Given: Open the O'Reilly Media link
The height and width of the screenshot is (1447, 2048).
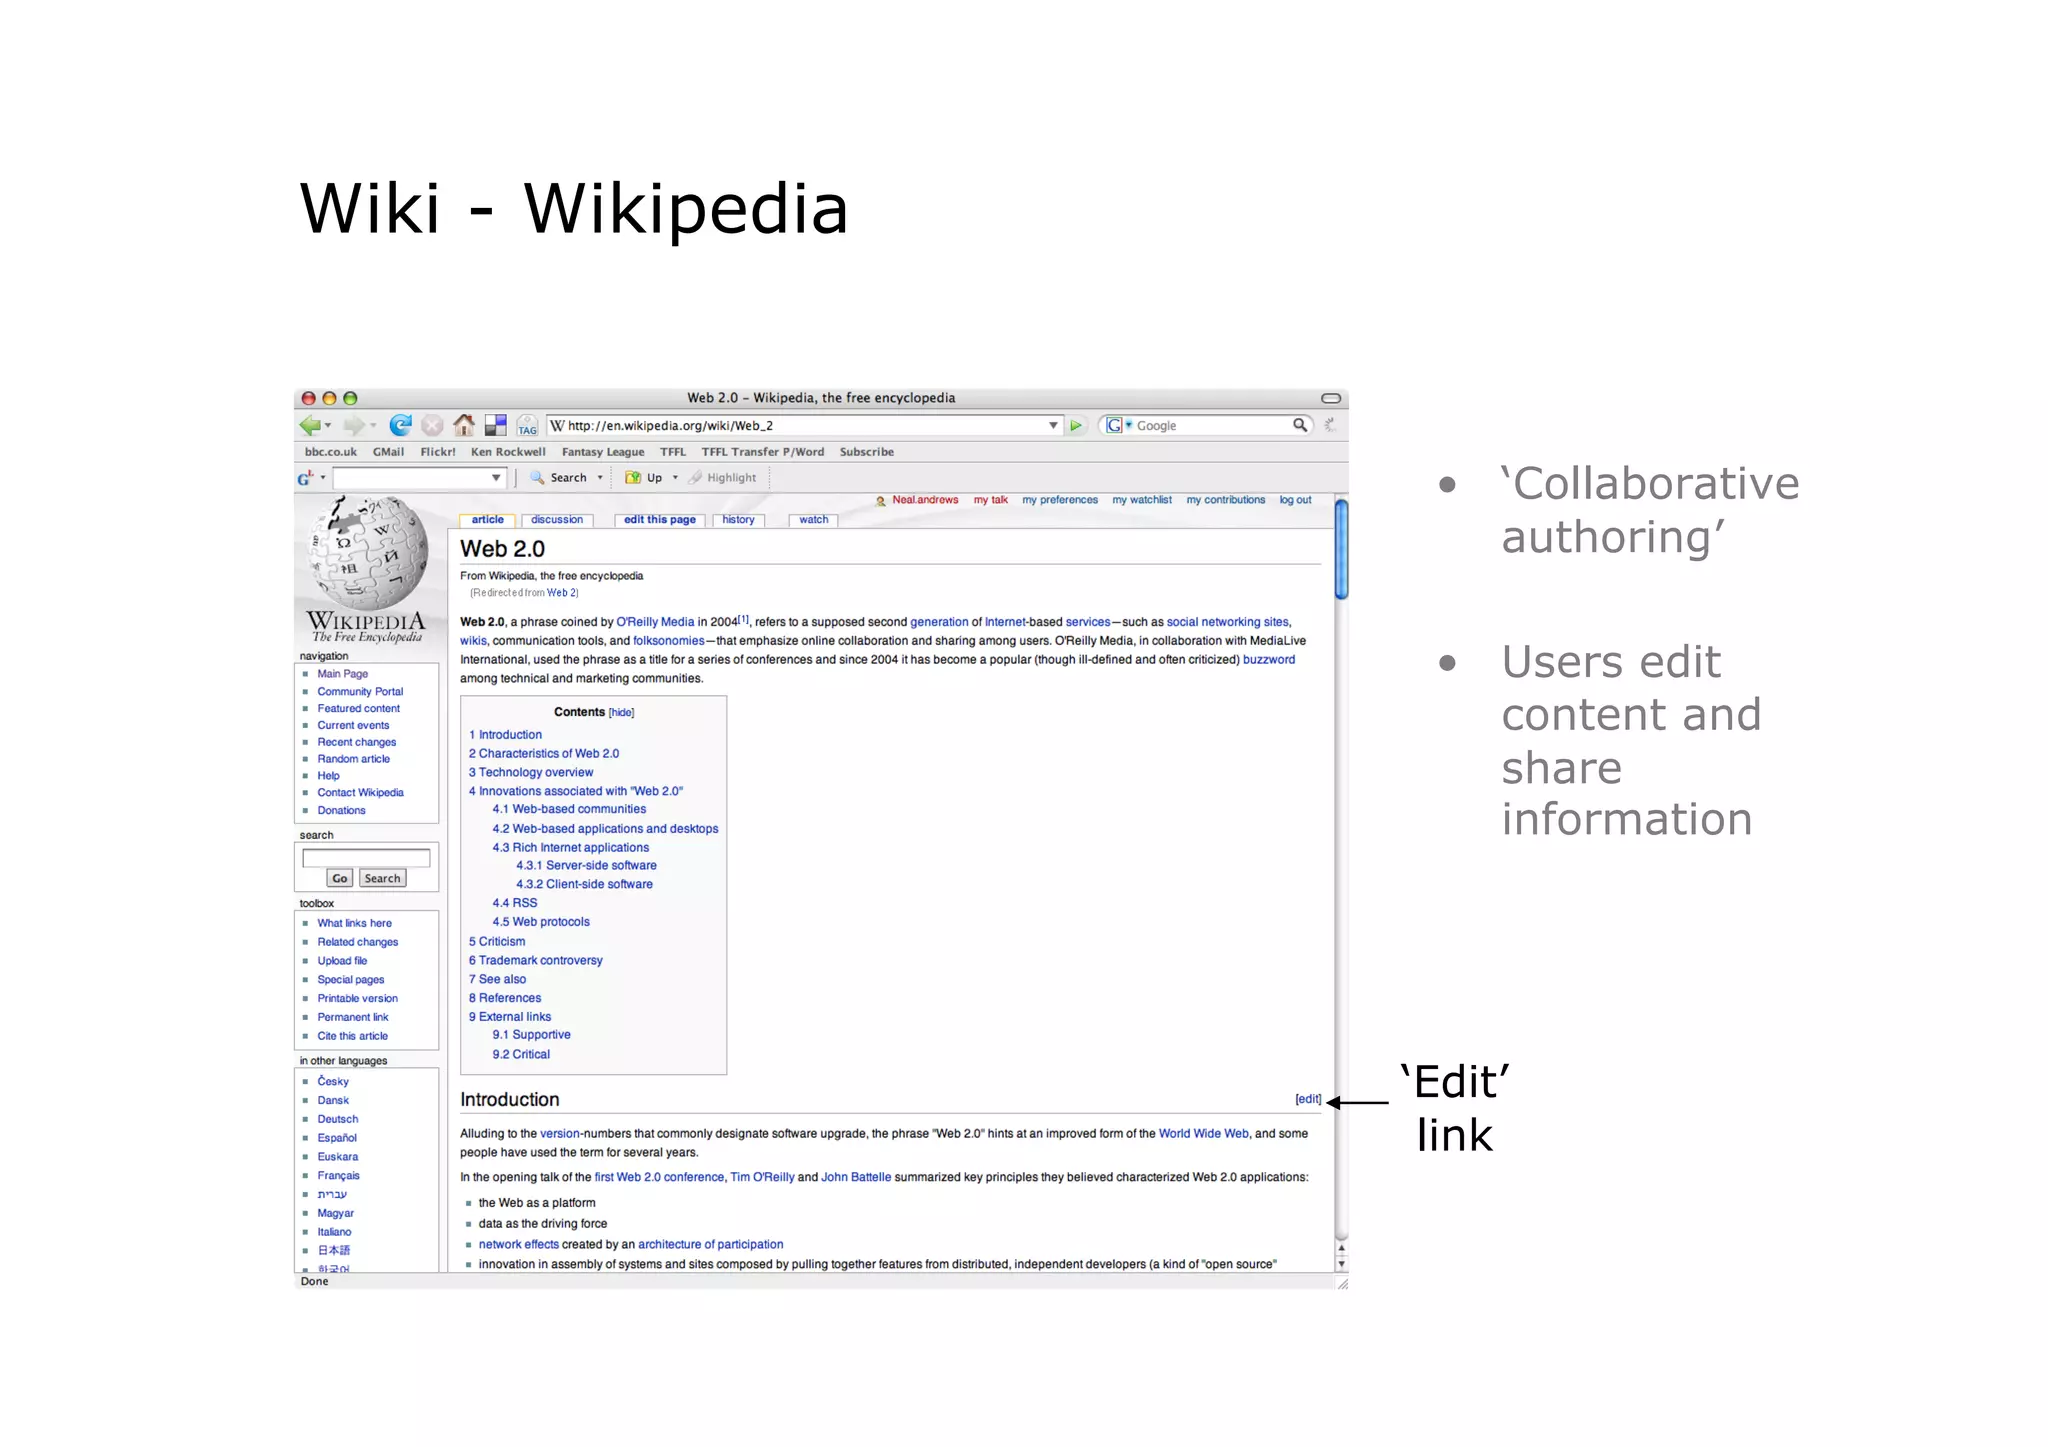Looking at the screenshot, I should coord(655,622).
